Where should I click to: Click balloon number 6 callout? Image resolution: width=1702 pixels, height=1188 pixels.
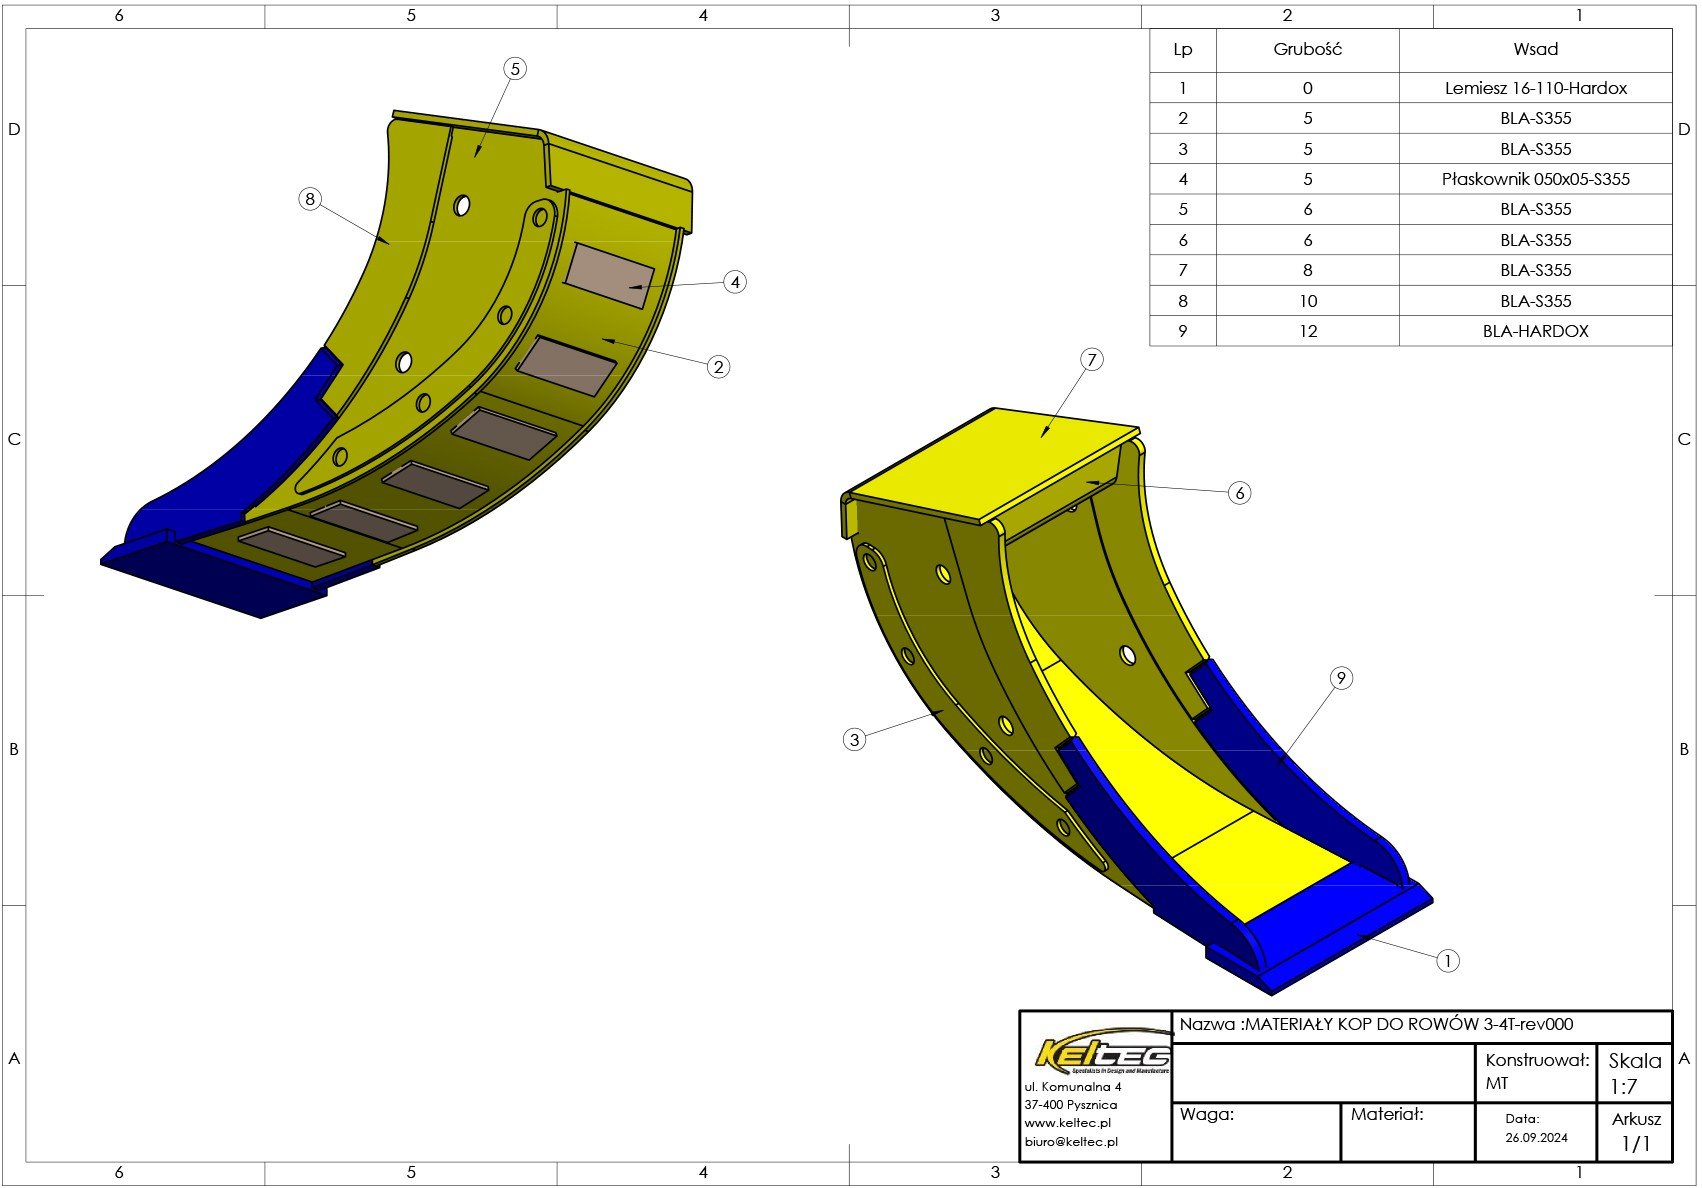(1240, 493)
